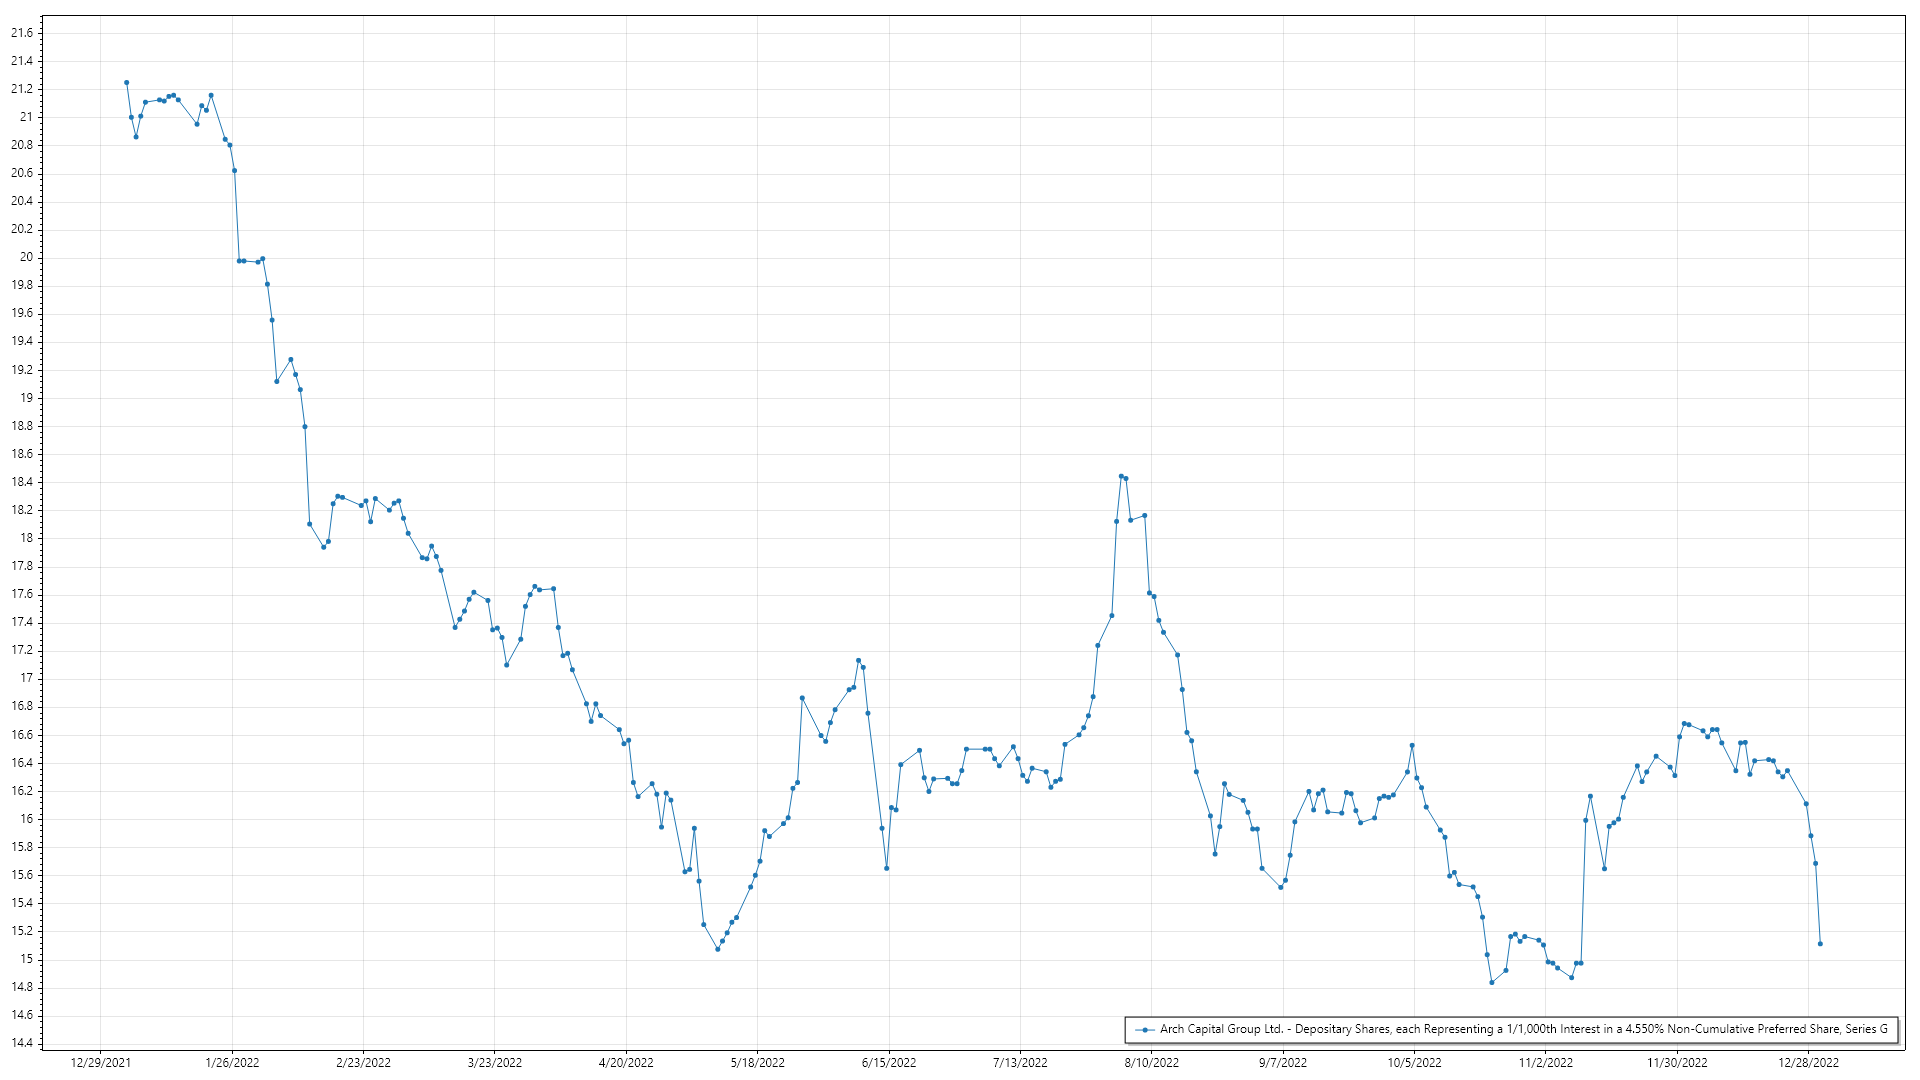Click the 14.4 y-axis label

[22, 1043]
